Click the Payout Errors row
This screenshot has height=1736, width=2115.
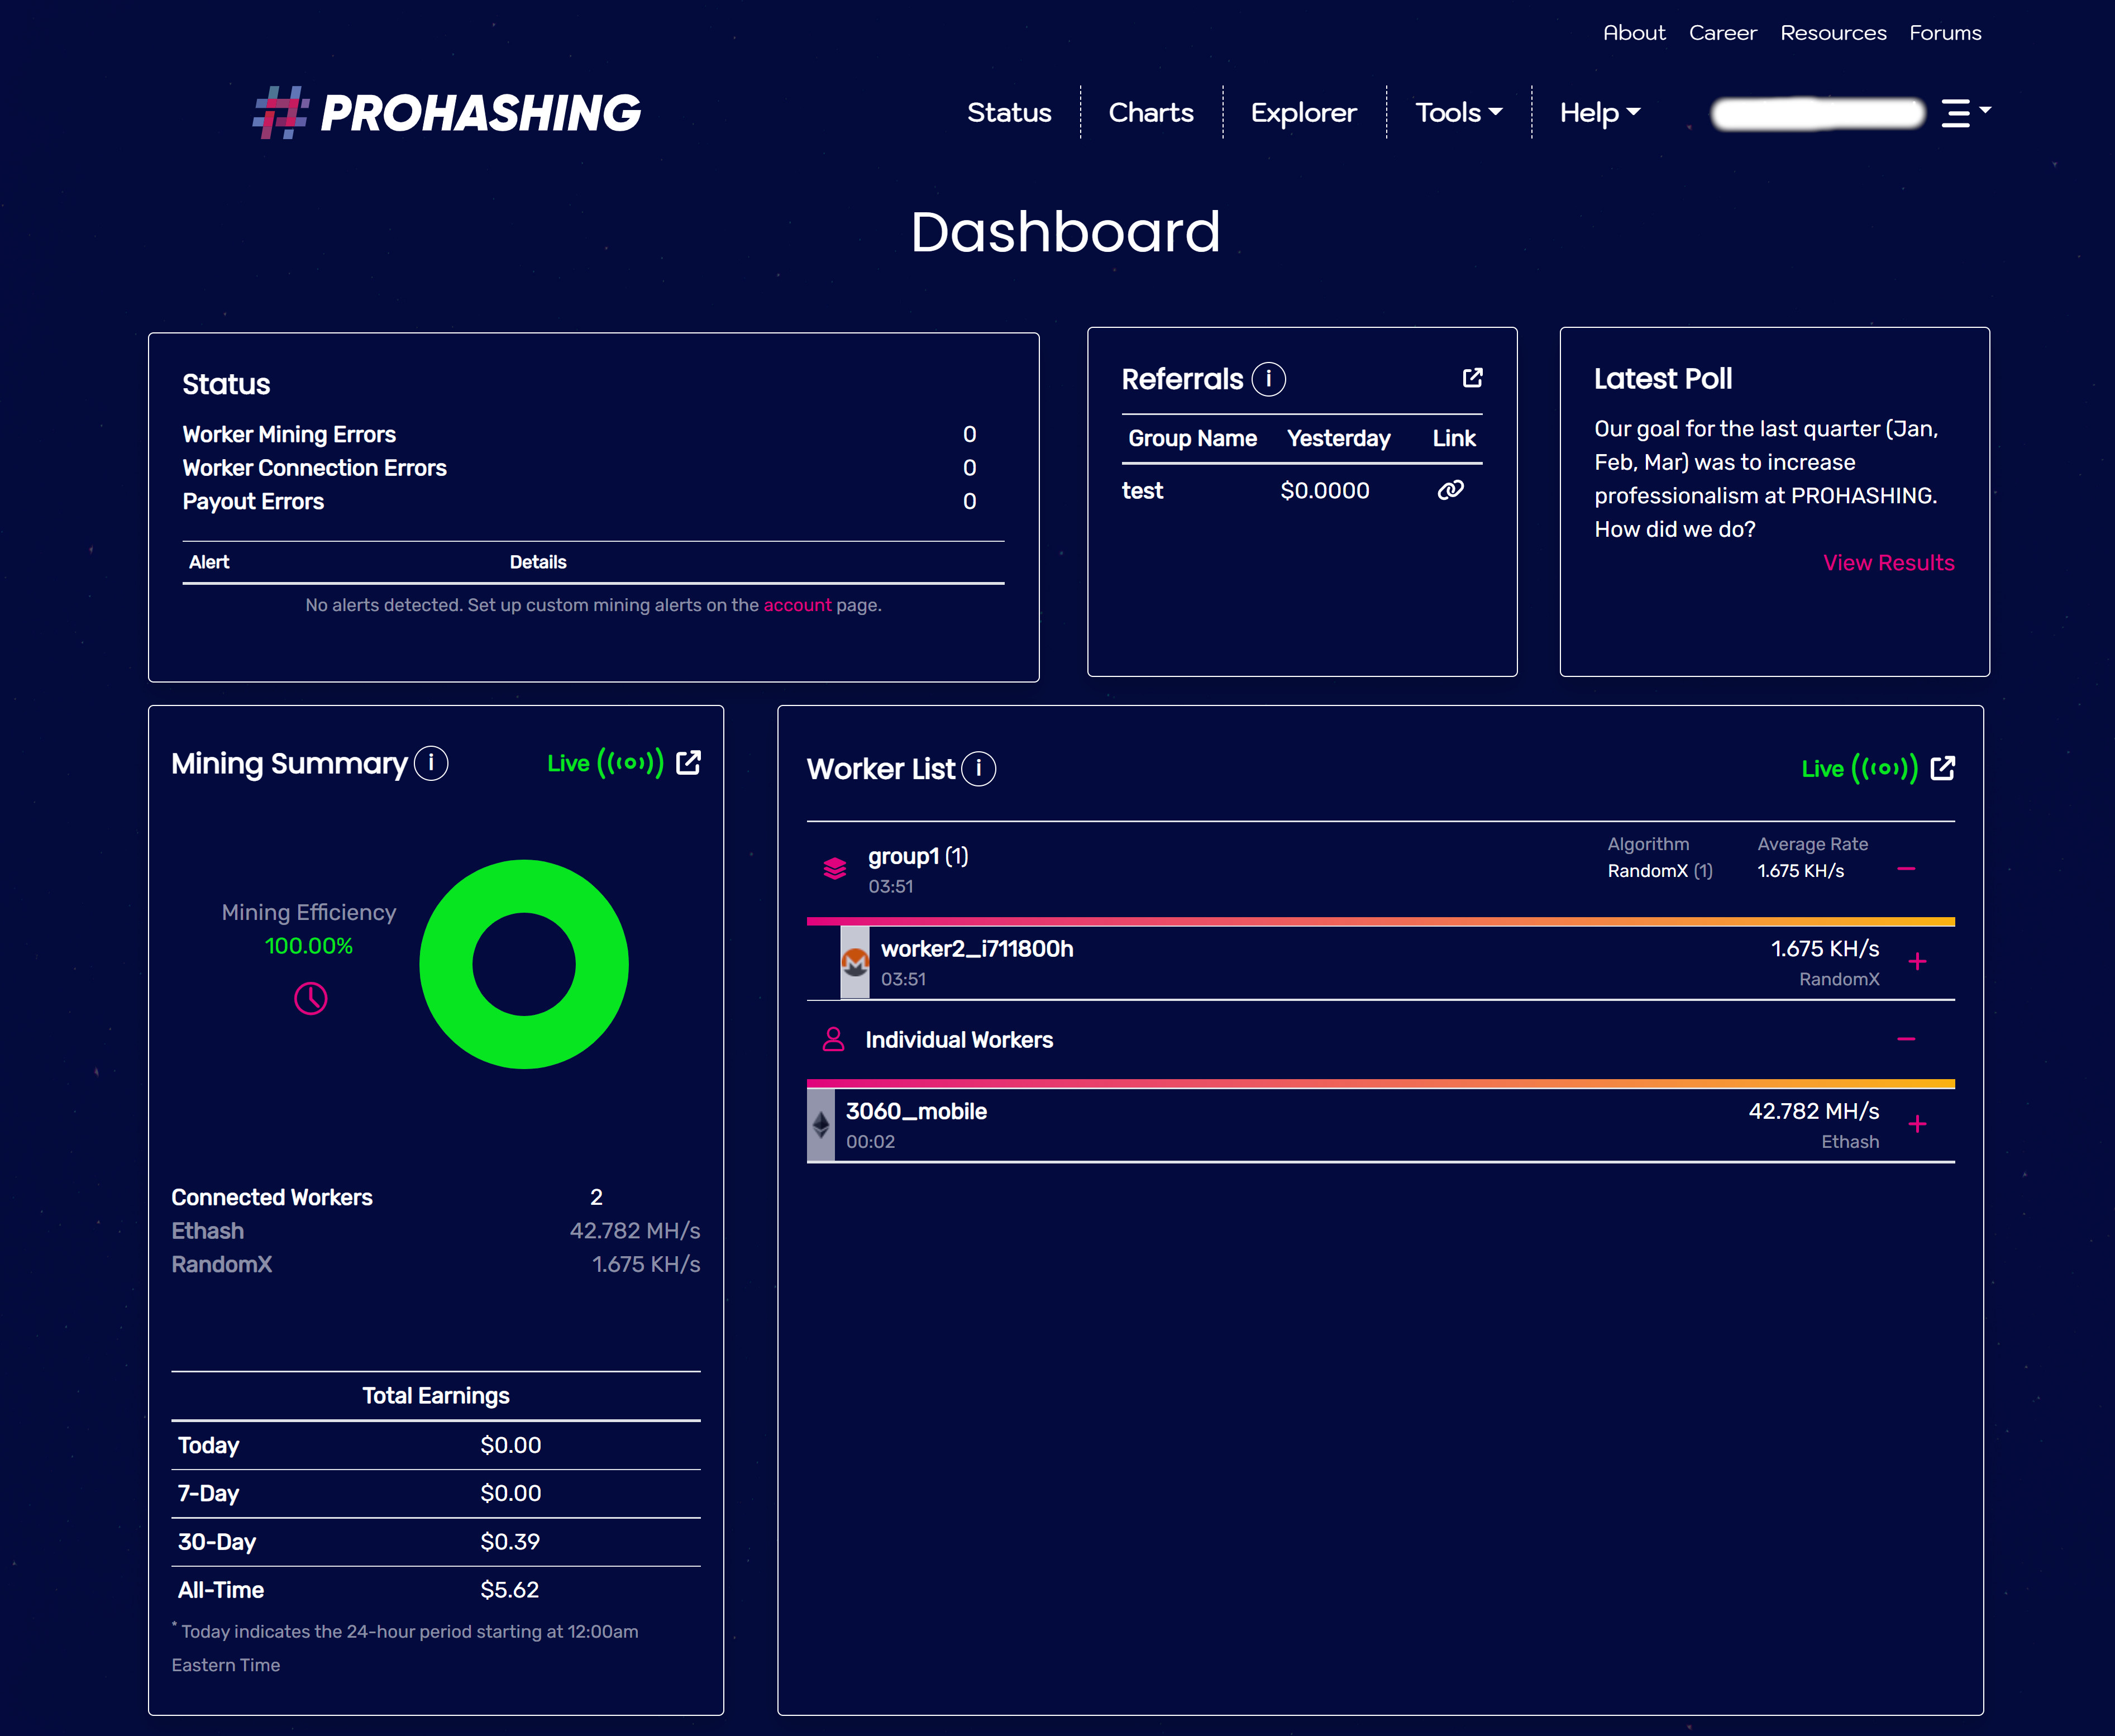click(x=579, y=501)
